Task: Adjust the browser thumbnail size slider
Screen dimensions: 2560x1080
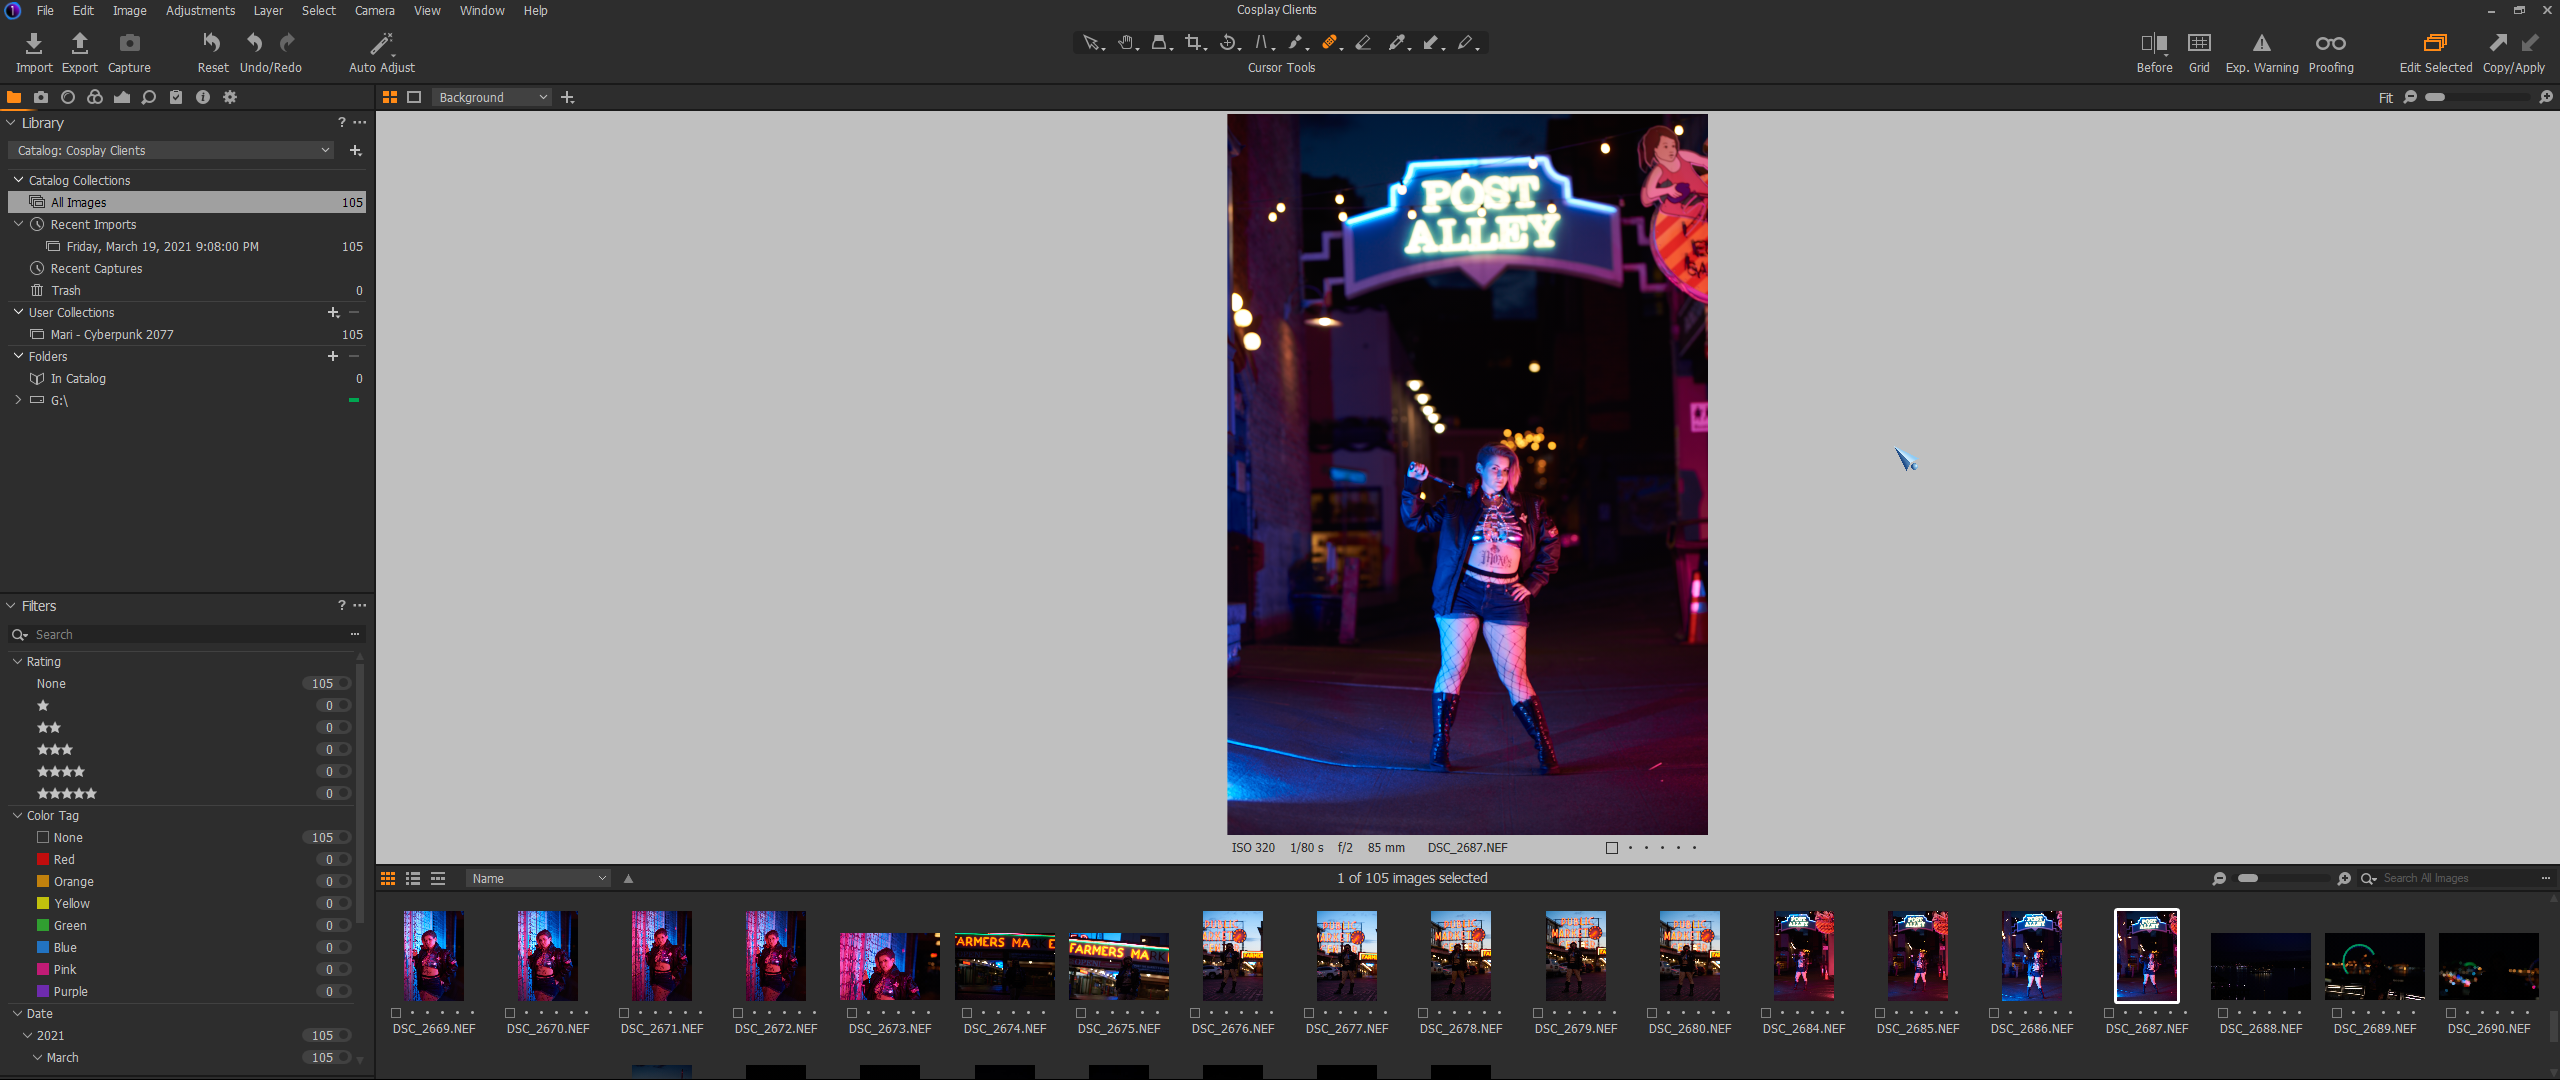Action: point(2283,878)
